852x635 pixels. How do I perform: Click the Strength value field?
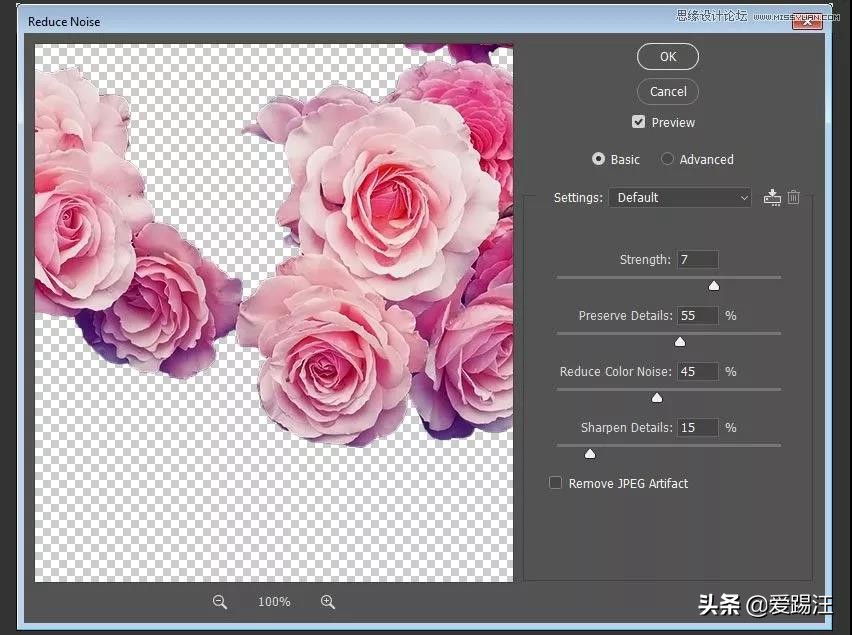697,259
